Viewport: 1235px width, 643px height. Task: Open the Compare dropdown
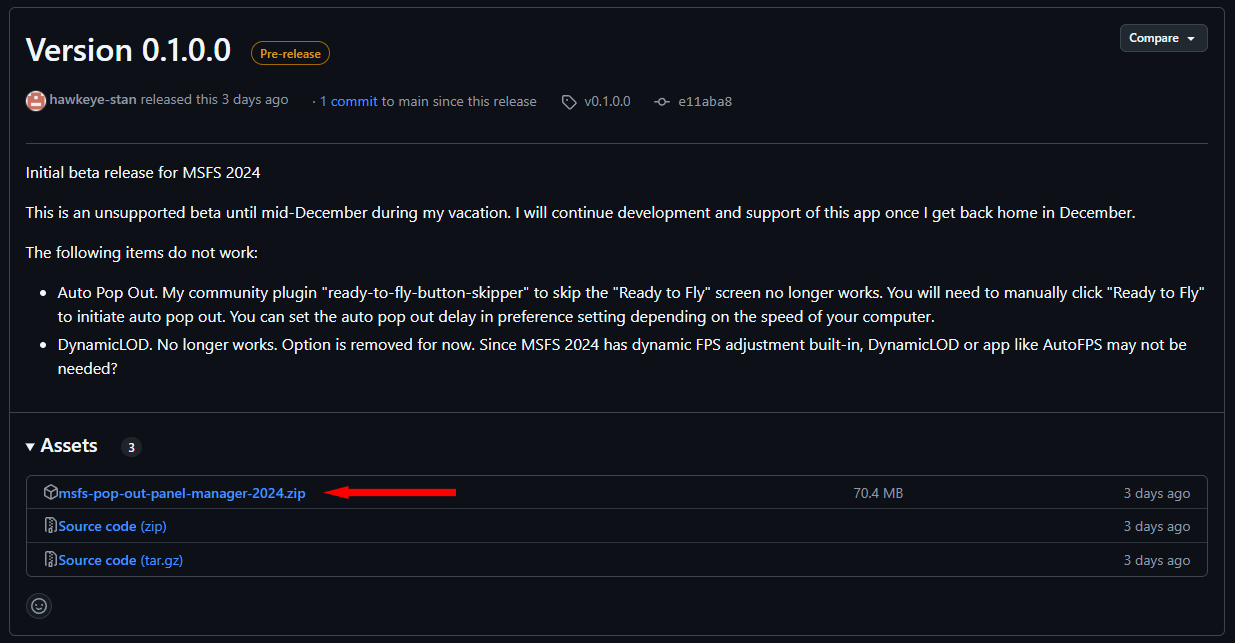[1163, 38]
